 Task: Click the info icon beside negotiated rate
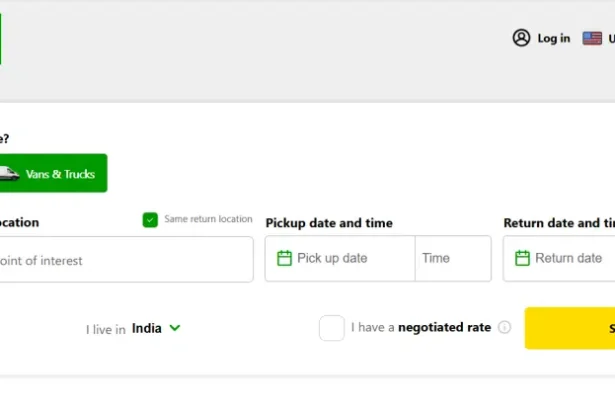click(504, 327)
